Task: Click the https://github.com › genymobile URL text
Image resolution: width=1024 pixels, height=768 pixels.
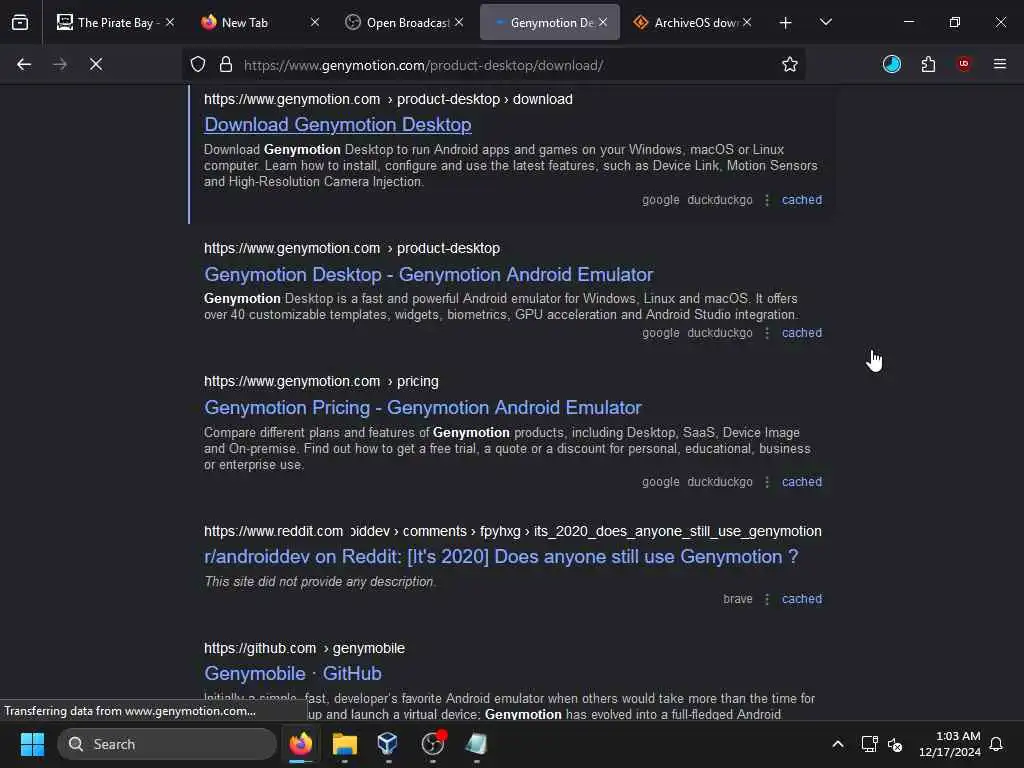Action: click(304, 648)
